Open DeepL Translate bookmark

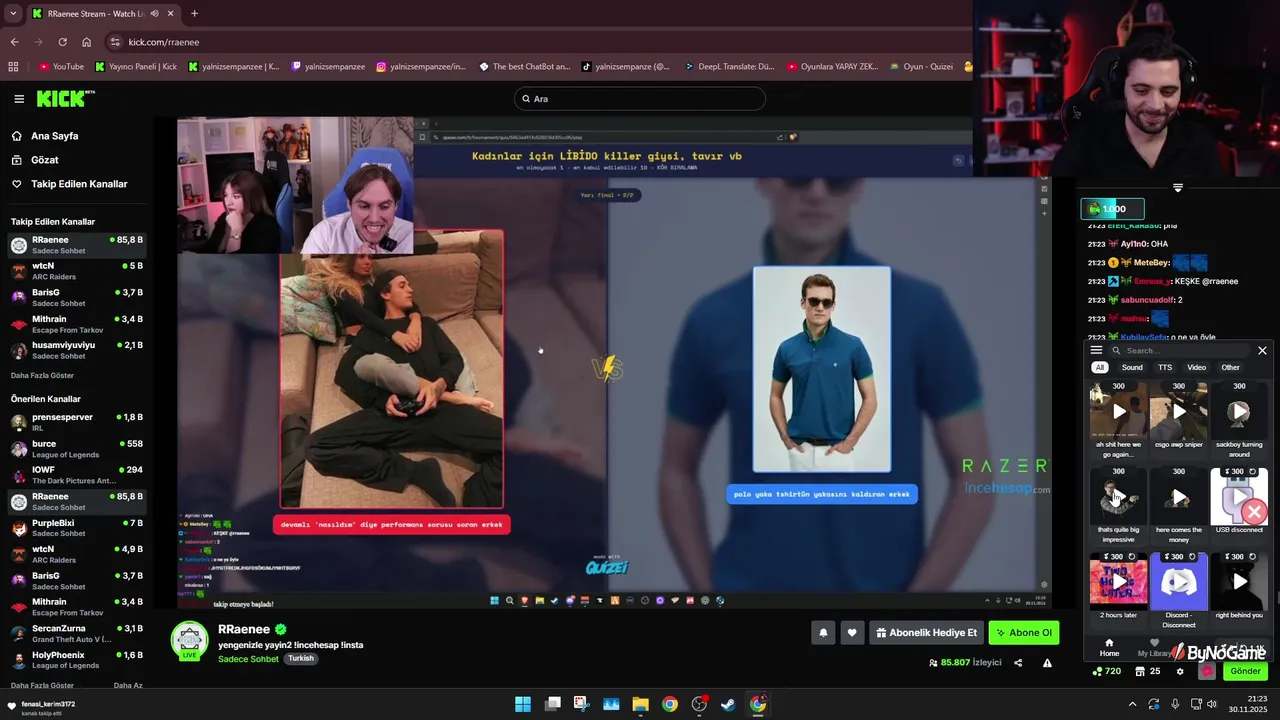pos(729,67)
